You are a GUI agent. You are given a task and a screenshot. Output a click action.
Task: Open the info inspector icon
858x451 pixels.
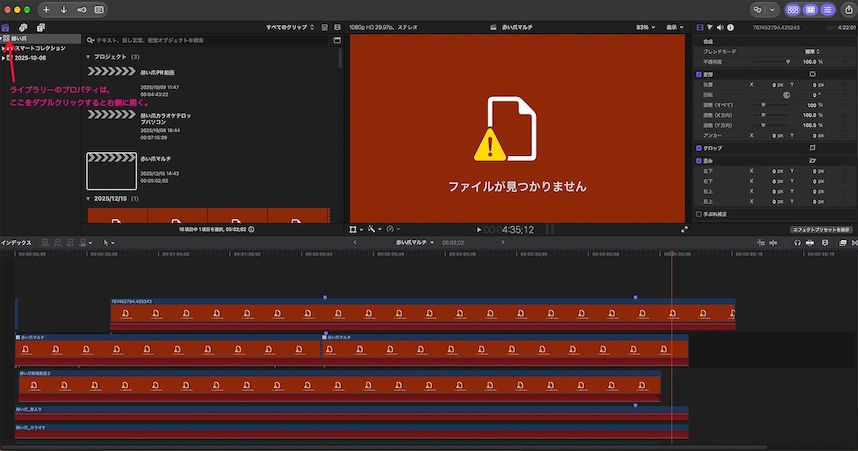point(731,27)
